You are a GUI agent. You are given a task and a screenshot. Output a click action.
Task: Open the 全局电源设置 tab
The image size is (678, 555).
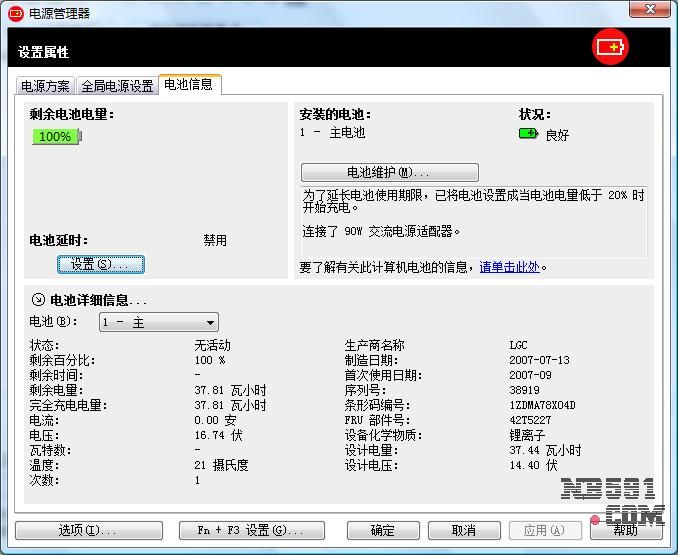pyautogui.click(x=117, y=86)
